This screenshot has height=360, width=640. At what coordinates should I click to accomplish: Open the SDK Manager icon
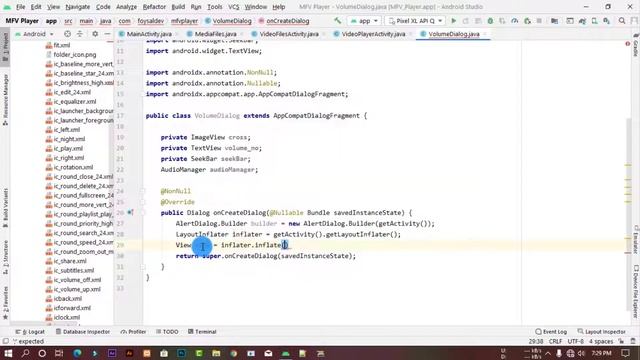point(607,21)
